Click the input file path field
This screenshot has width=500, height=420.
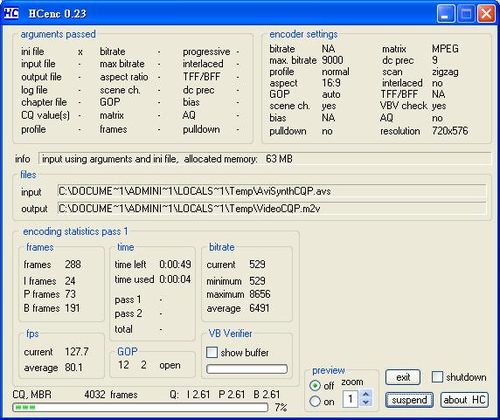point(271,191)
